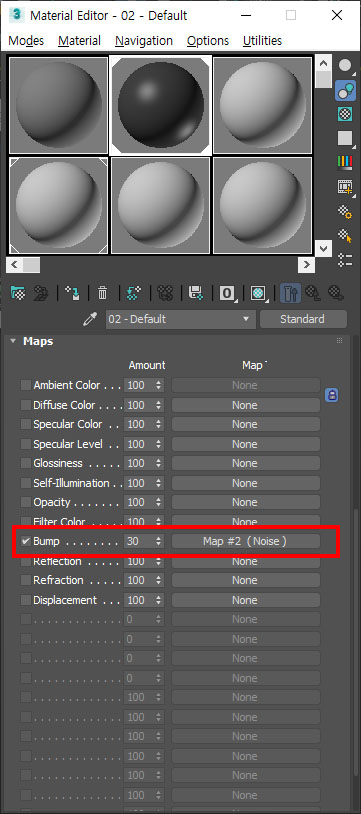Screen dimensions: 361x814
Task: Click the Bump amount spinner arrows
Action: coord(158,541)
